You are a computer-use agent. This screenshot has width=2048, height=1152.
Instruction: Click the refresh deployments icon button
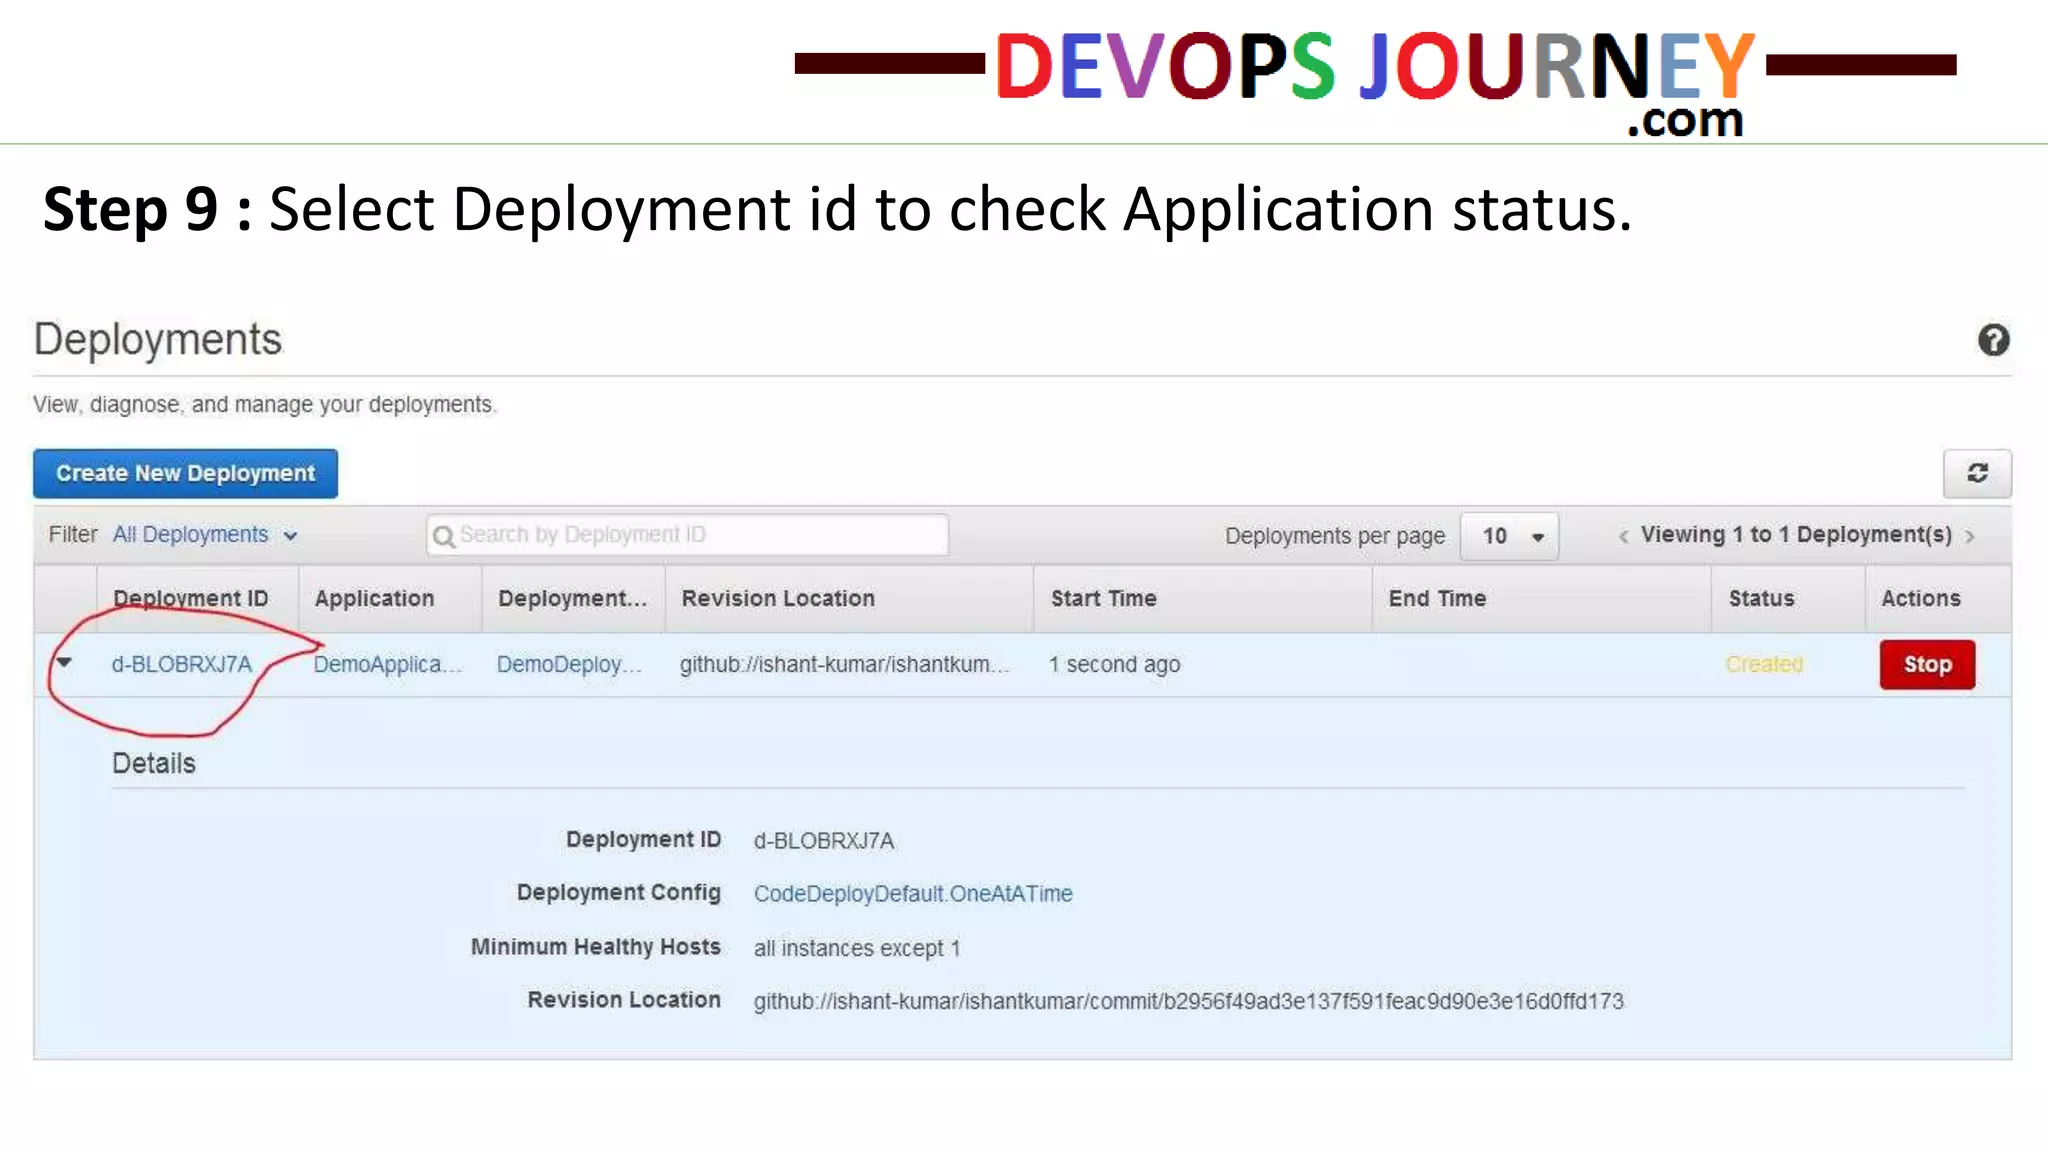[1977, 473]
